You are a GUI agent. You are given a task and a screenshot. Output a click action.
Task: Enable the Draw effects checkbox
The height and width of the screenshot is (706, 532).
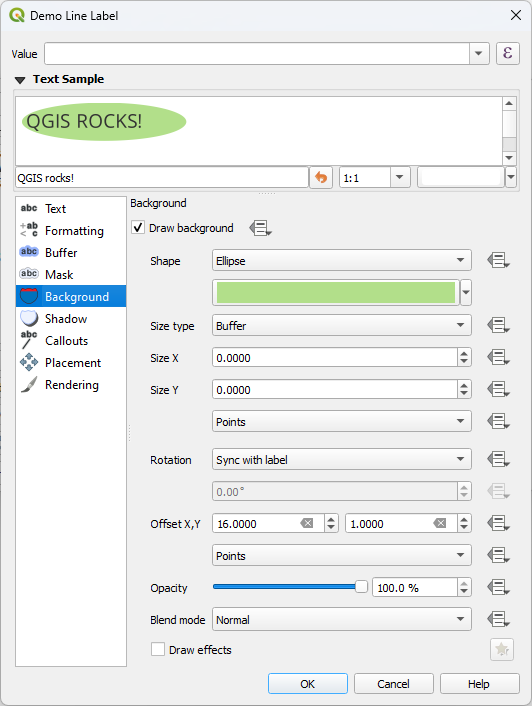click(x=158, y=649)
